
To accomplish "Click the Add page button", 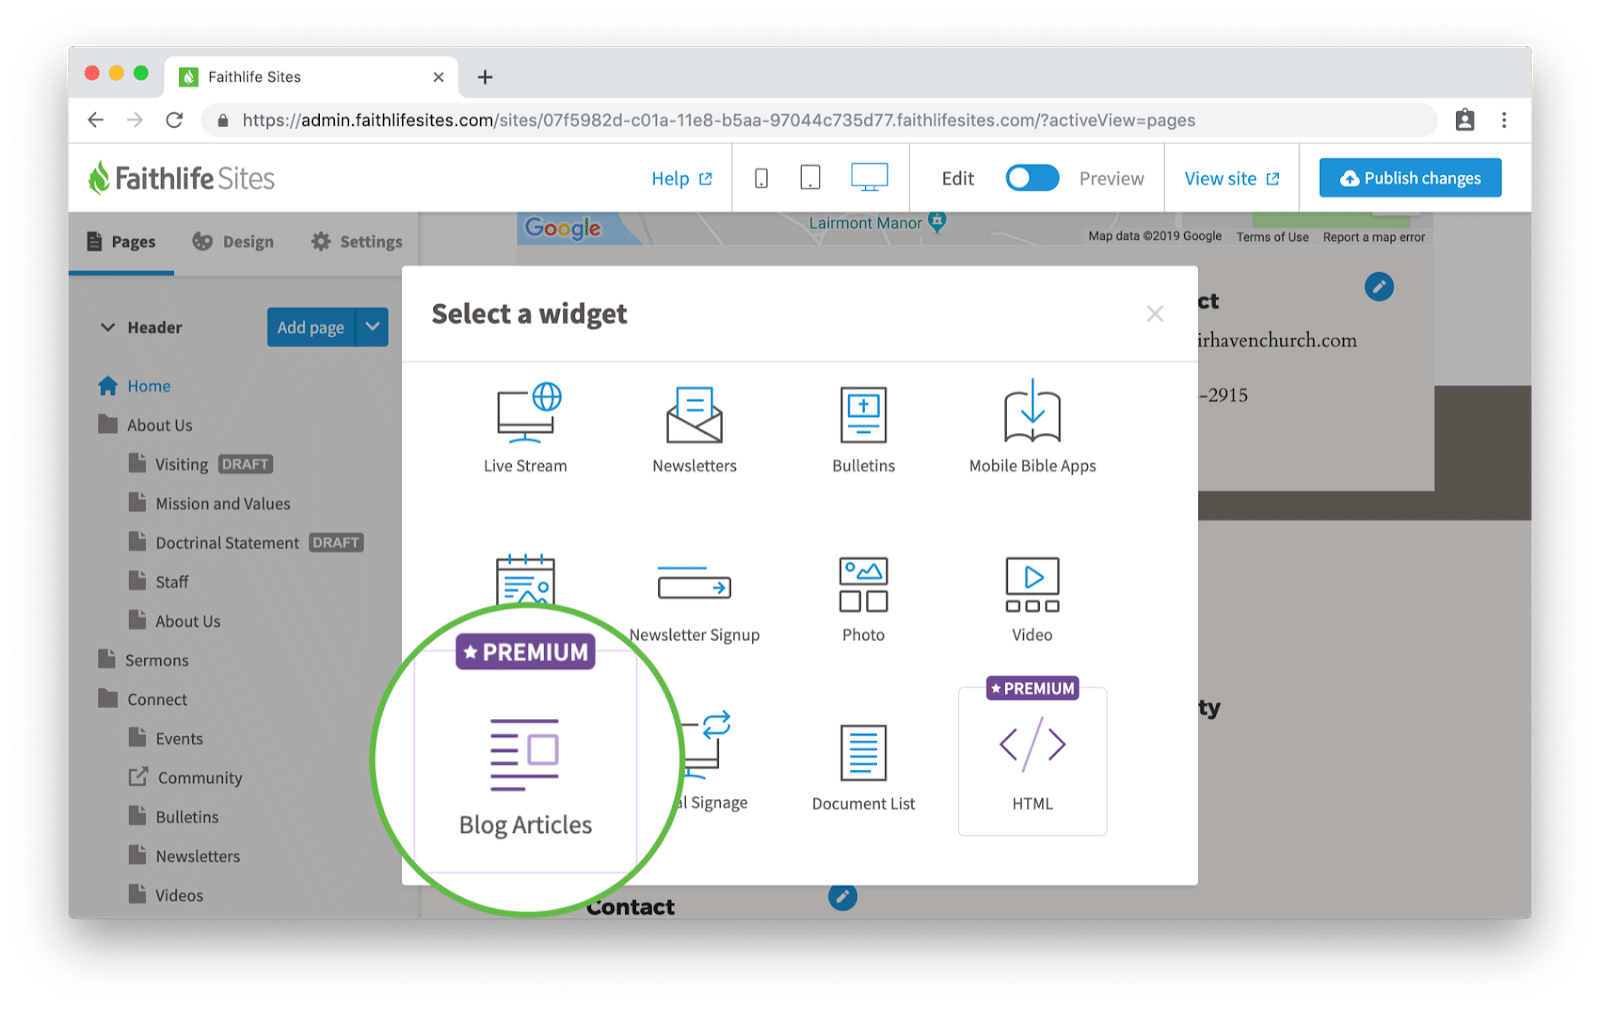I will 311,327.
